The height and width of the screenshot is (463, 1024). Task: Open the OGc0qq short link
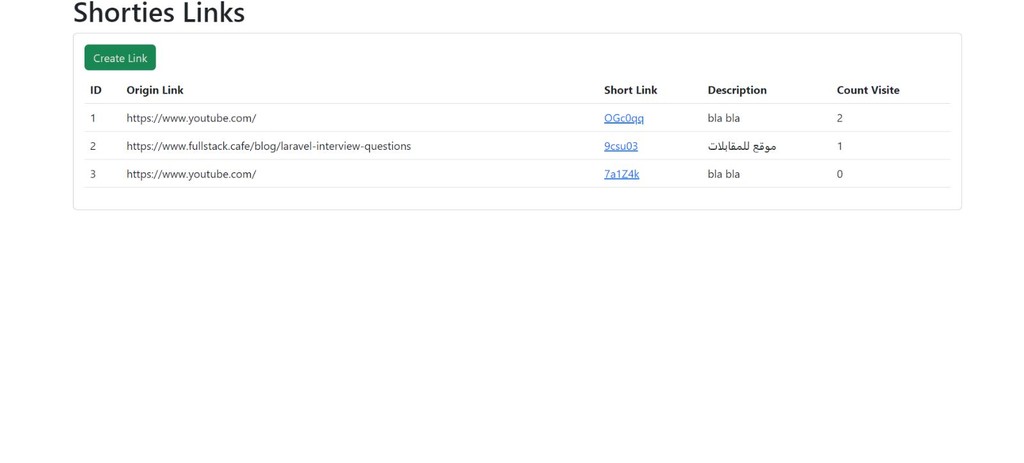tap(624, 118)
